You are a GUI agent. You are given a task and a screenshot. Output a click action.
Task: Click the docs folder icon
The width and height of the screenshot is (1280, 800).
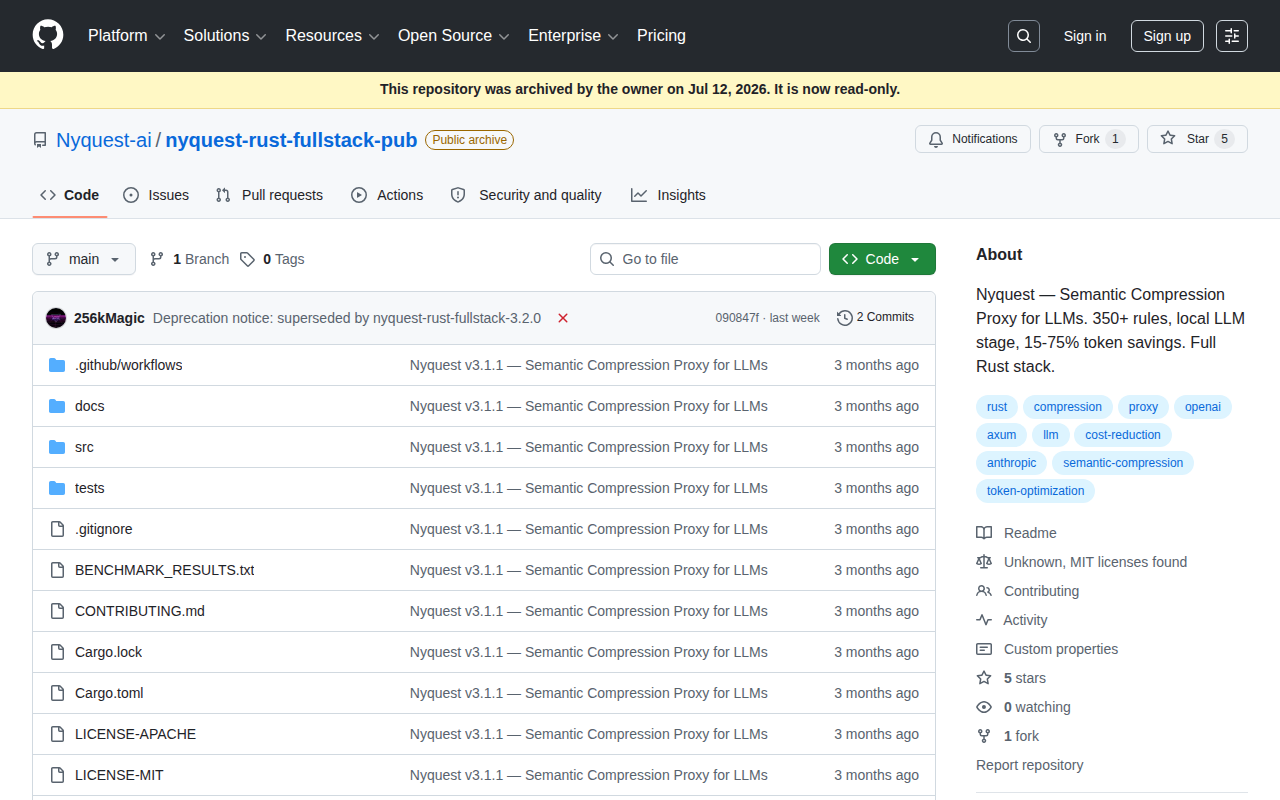point(57,406)
